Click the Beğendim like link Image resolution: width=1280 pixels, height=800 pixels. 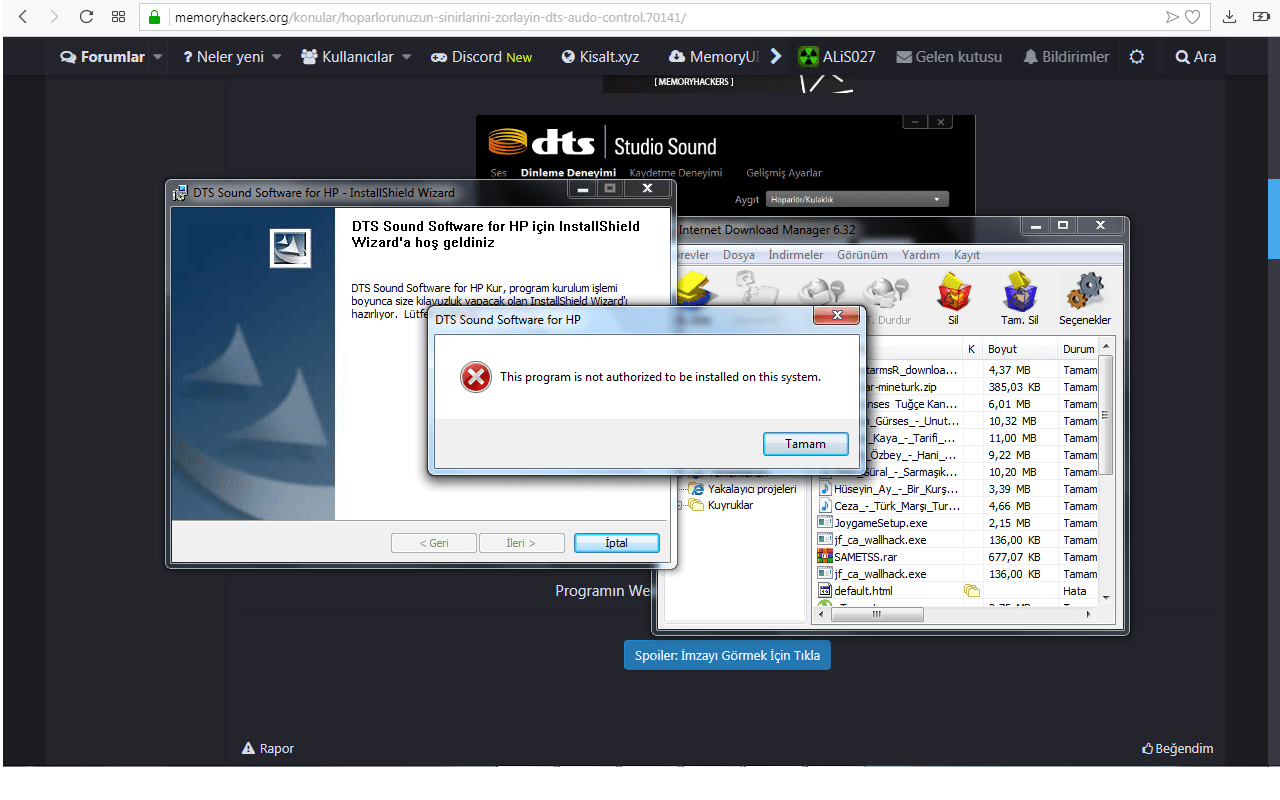1178,748
